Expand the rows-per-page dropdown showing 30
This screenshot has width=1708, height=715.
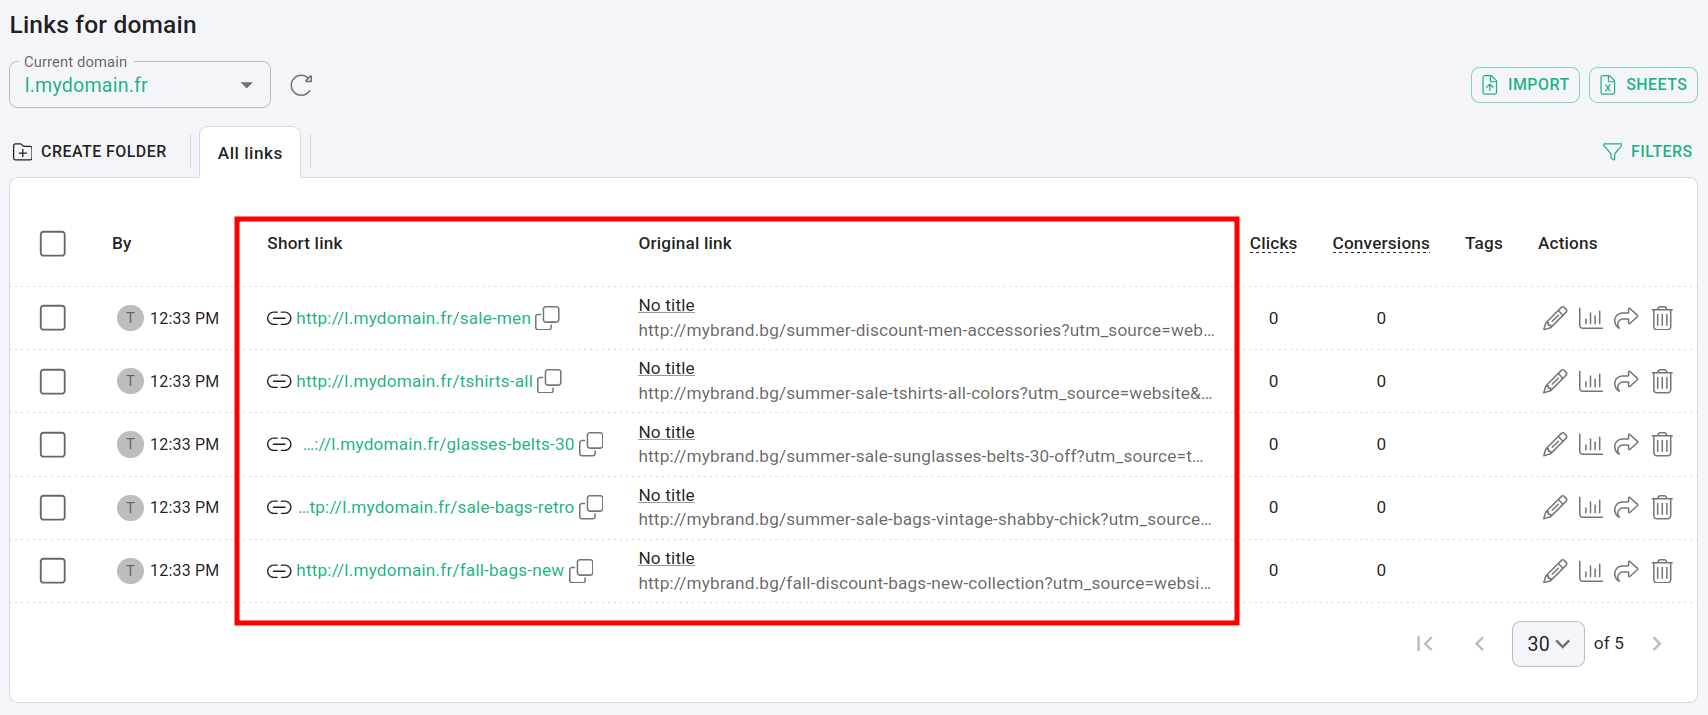[1547, 644]
